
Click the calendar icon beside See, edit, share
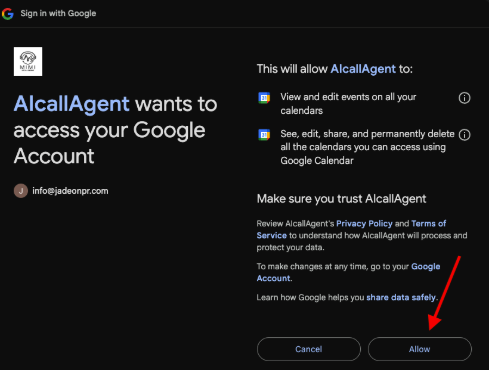tap(264, 135)
